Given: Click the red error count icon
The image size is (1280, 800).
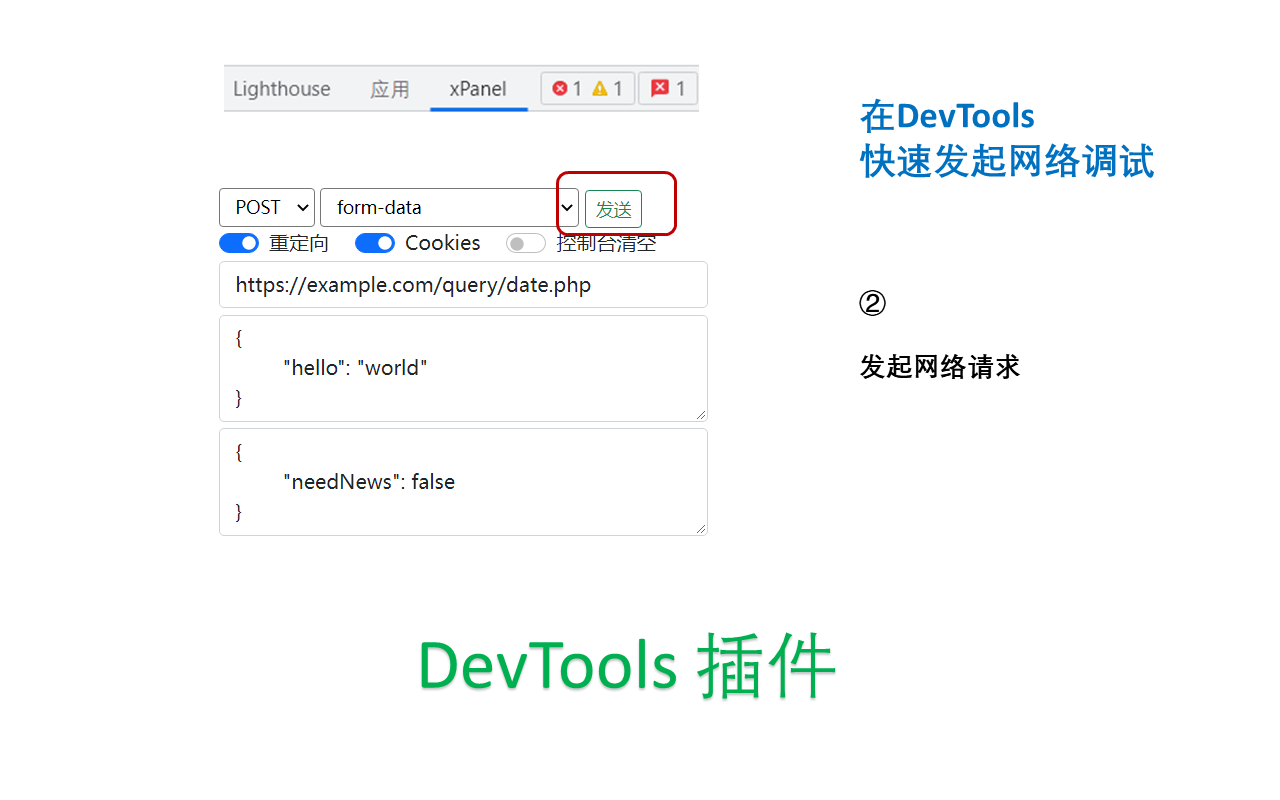Looking at the screenshot, I should click(559, 89).
